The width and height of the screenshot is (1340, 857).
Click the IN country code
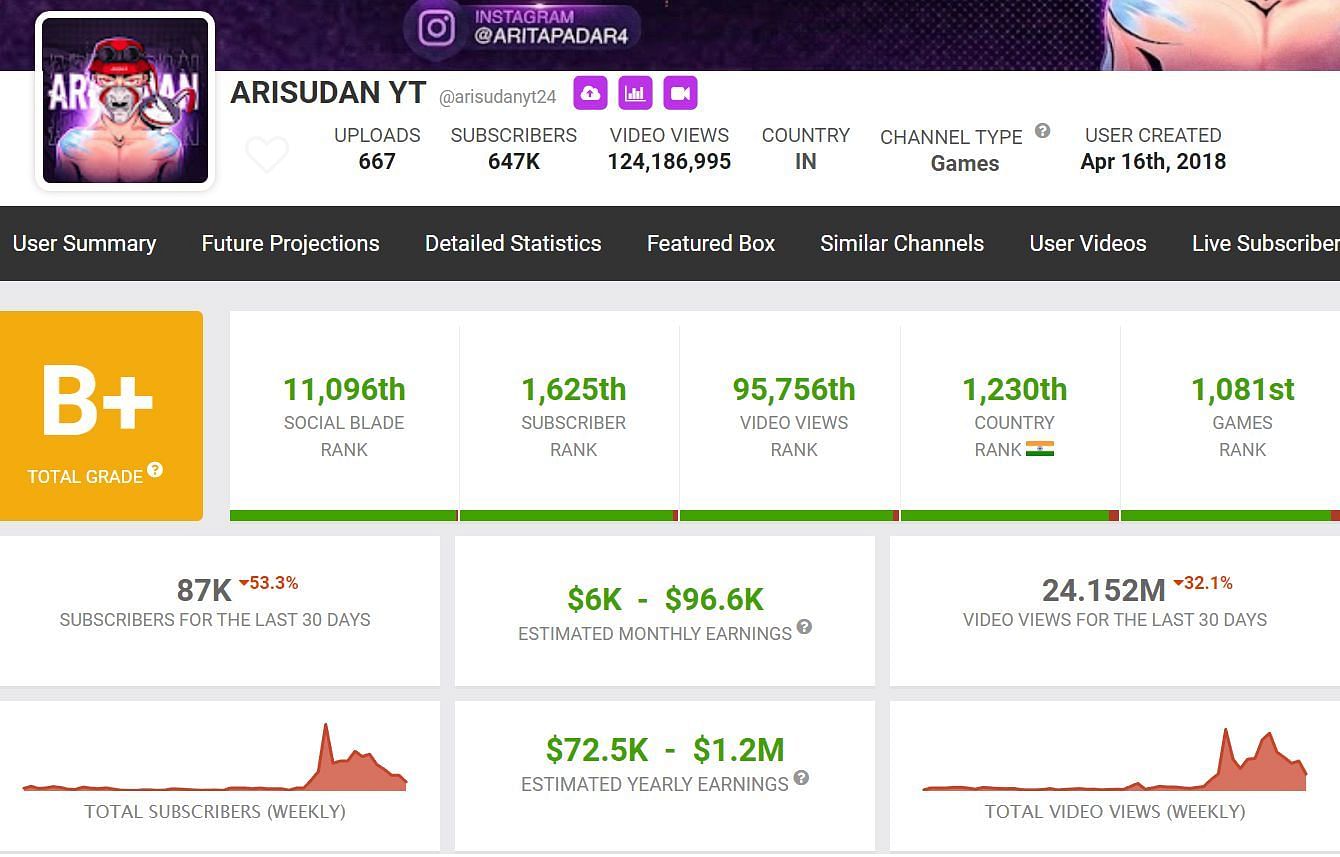pos(806,161)
